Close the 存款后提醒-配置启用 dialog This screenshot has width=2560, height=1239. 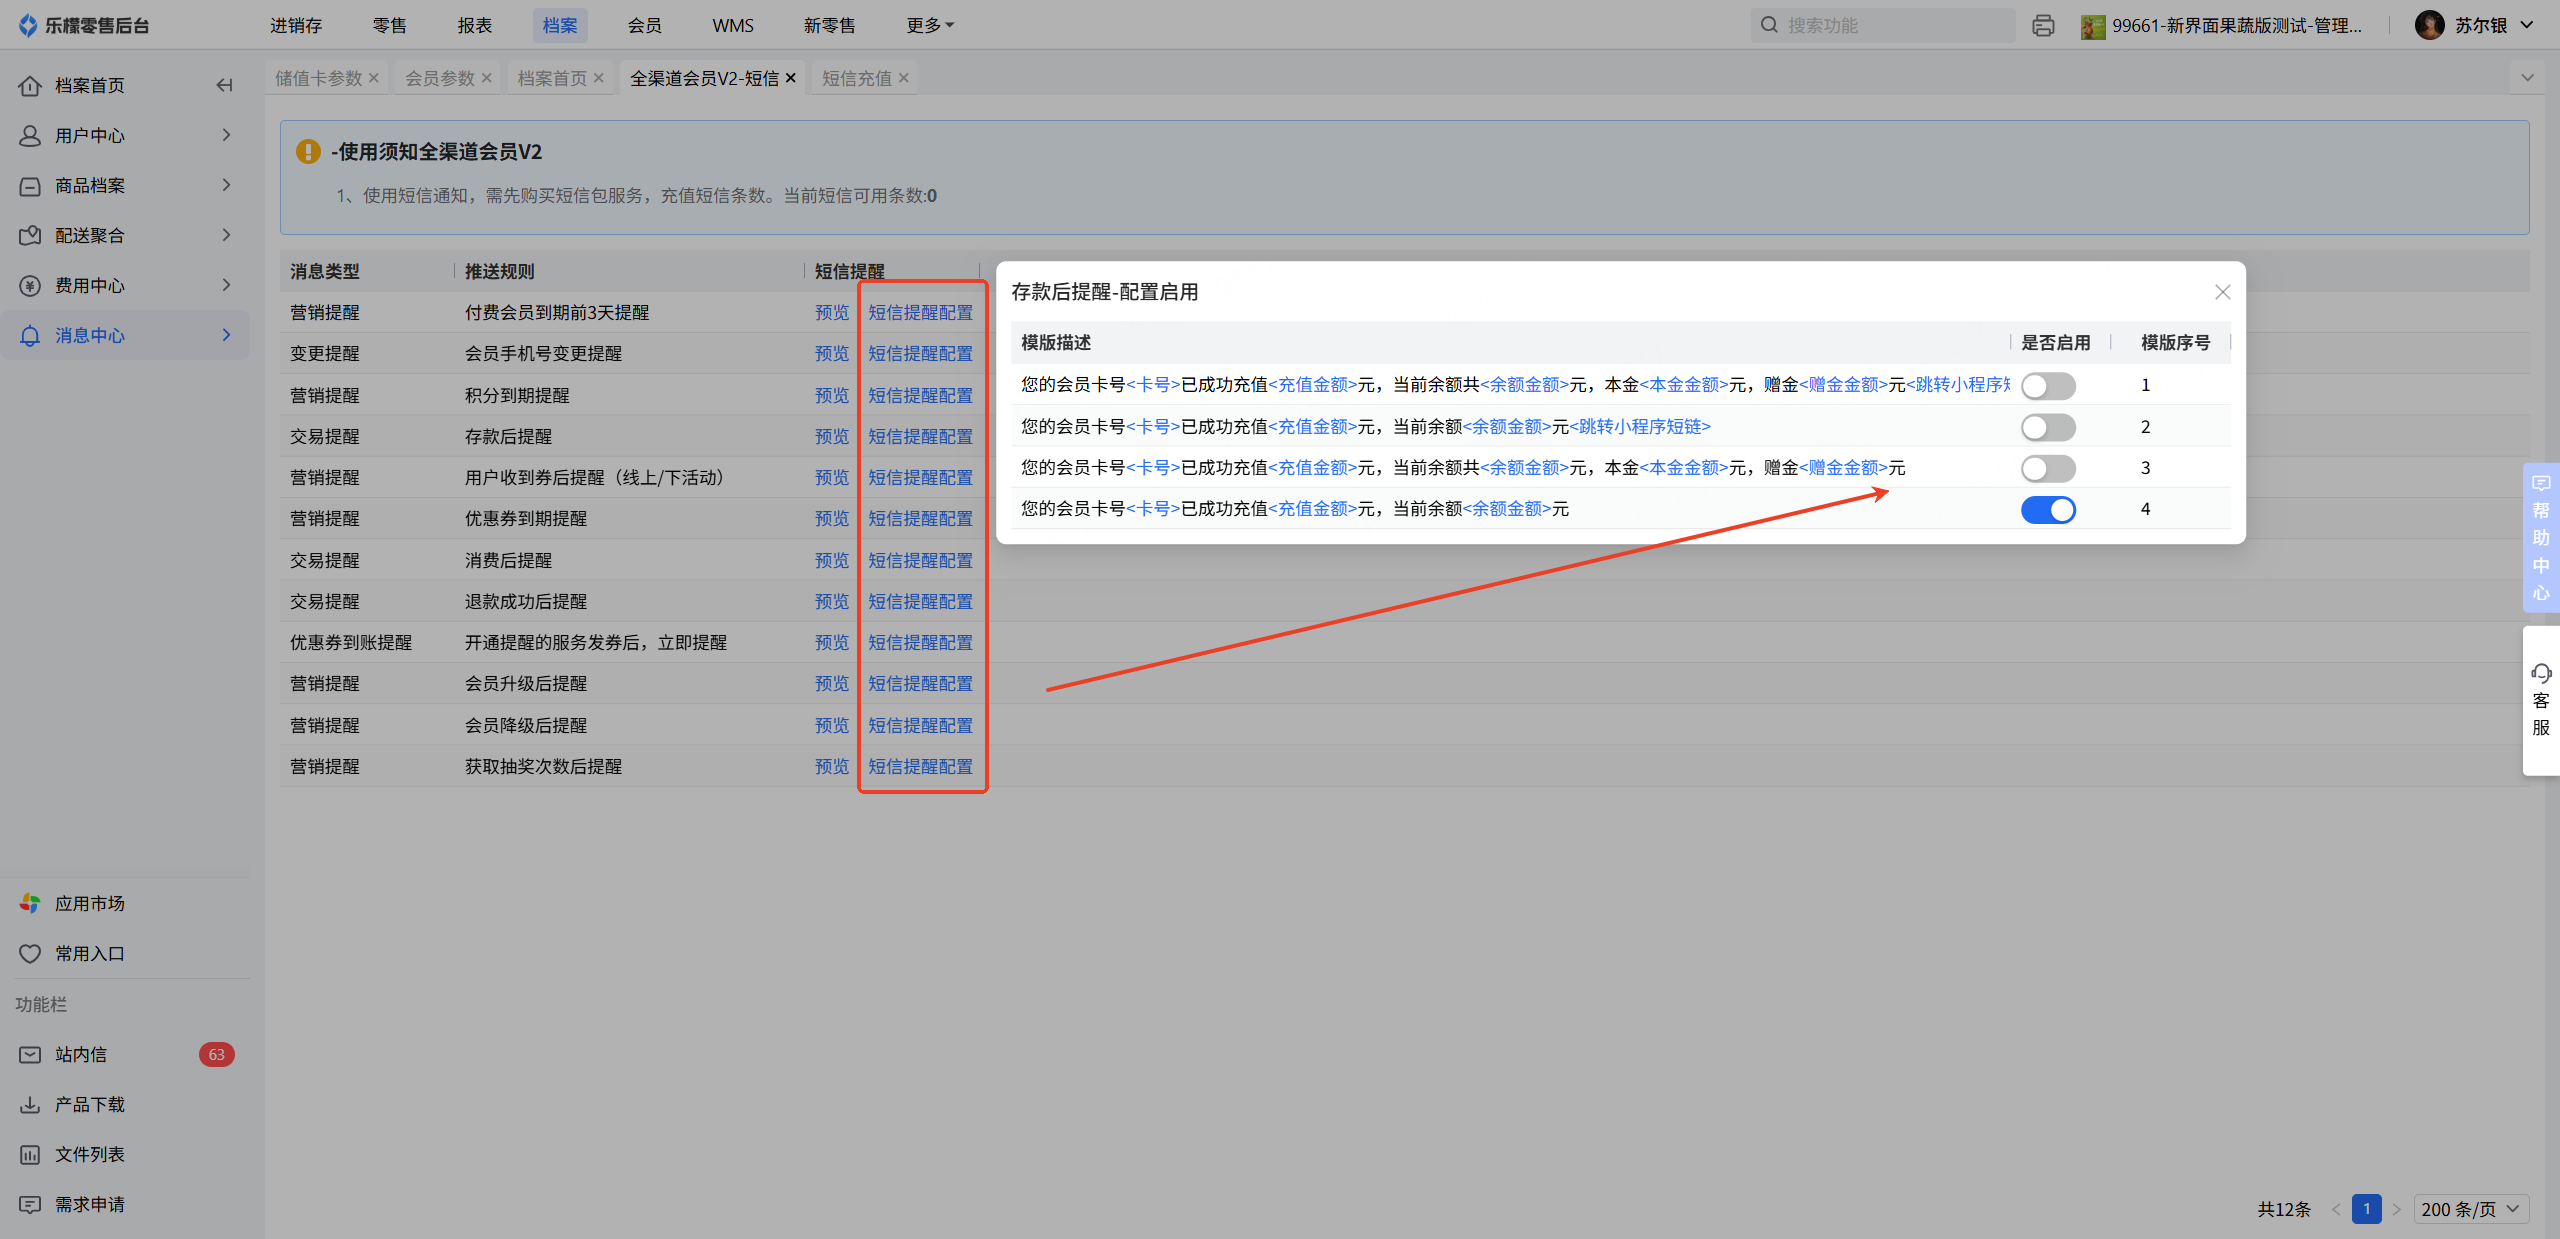tap(2222, 292)
